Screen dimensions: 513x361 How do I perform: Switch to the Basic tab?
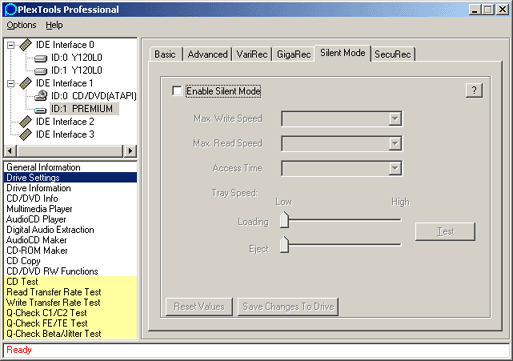tap(165, 54)
